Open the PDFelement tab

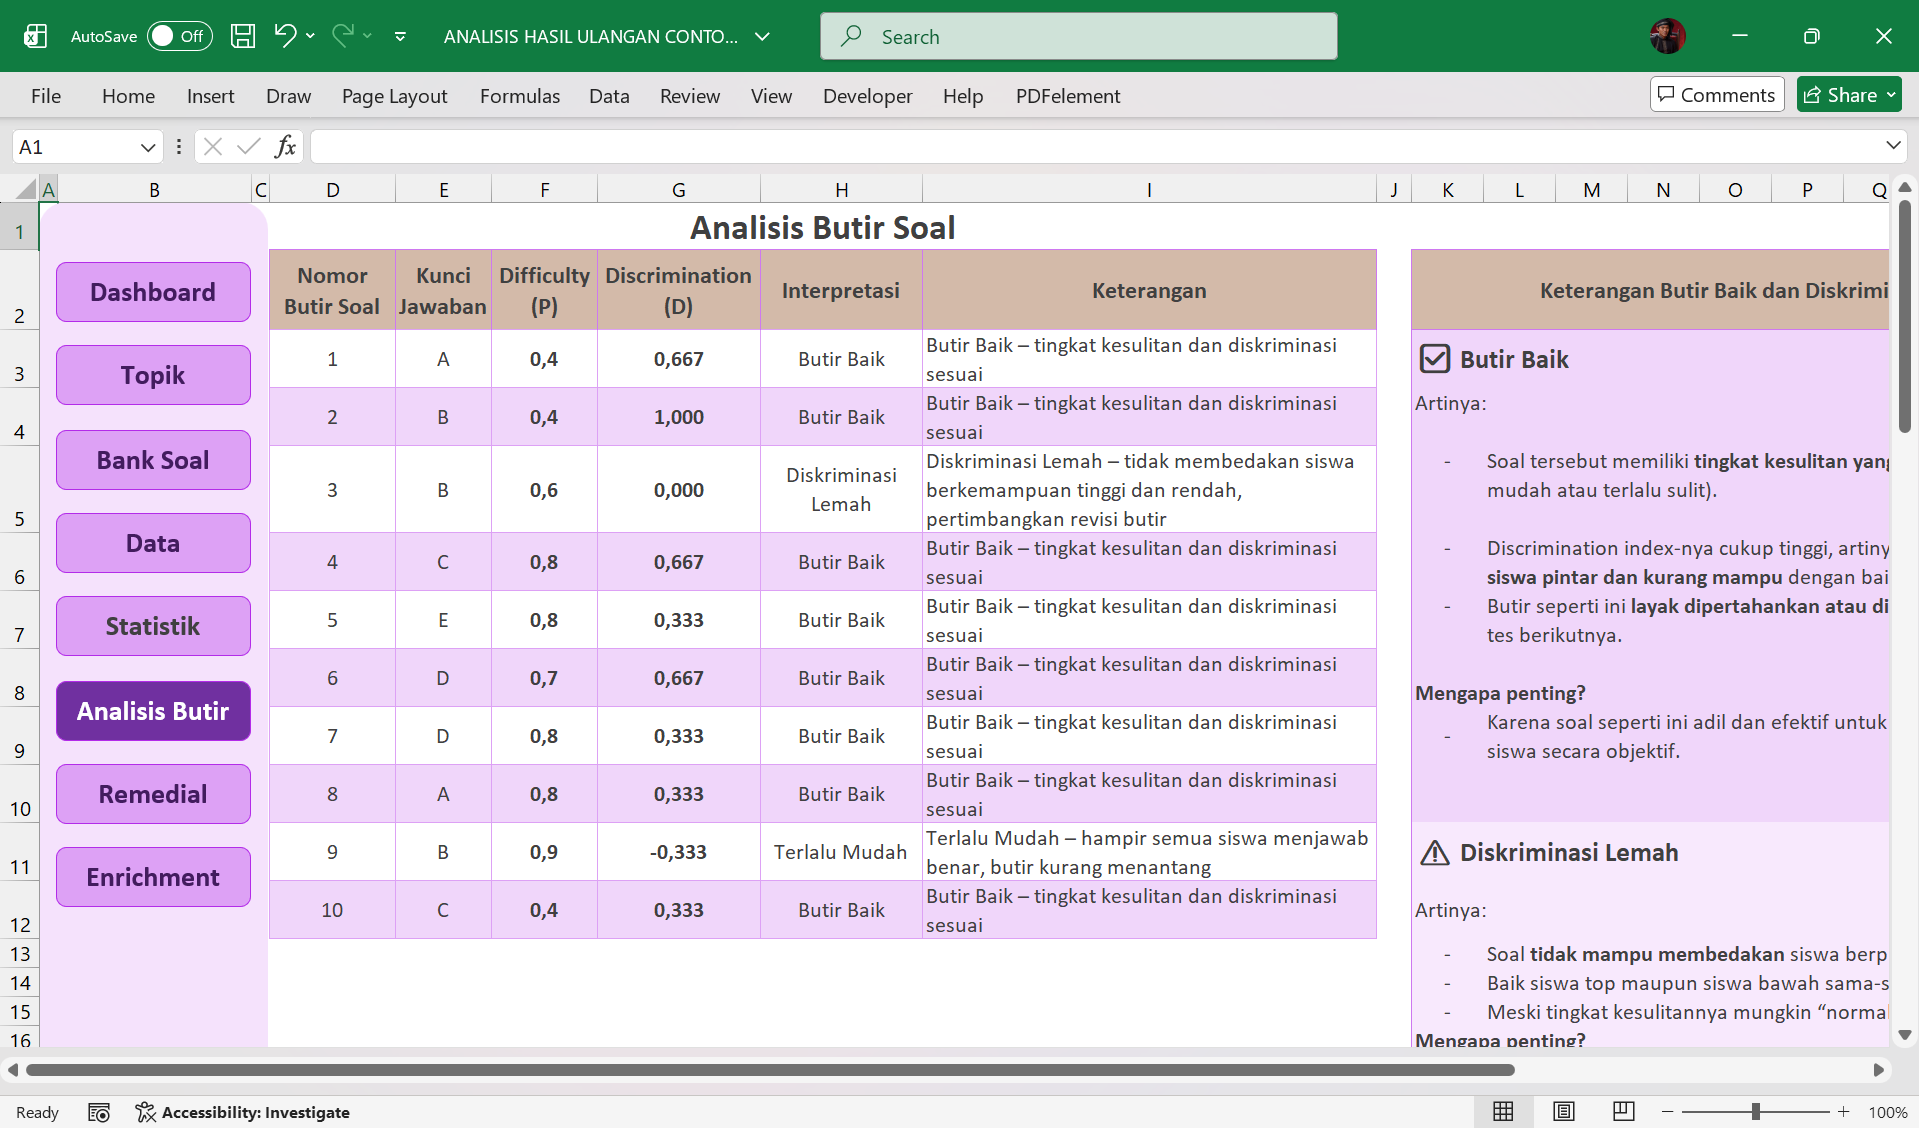tap(1068, 96)
